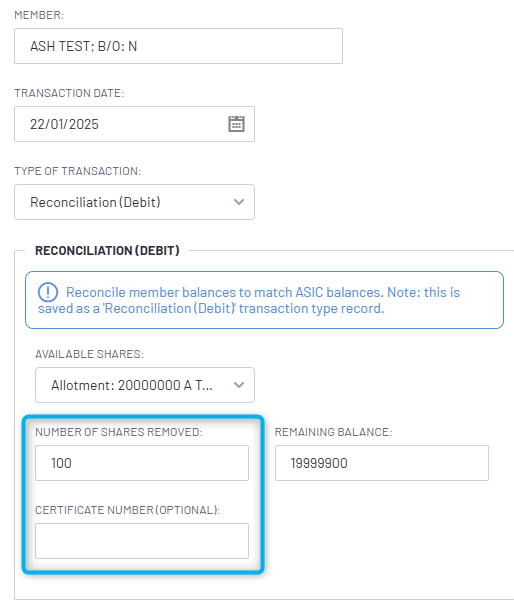Click the MEMBER label
The width and height of the screenshot is (514, 607).
pos(39,15)
